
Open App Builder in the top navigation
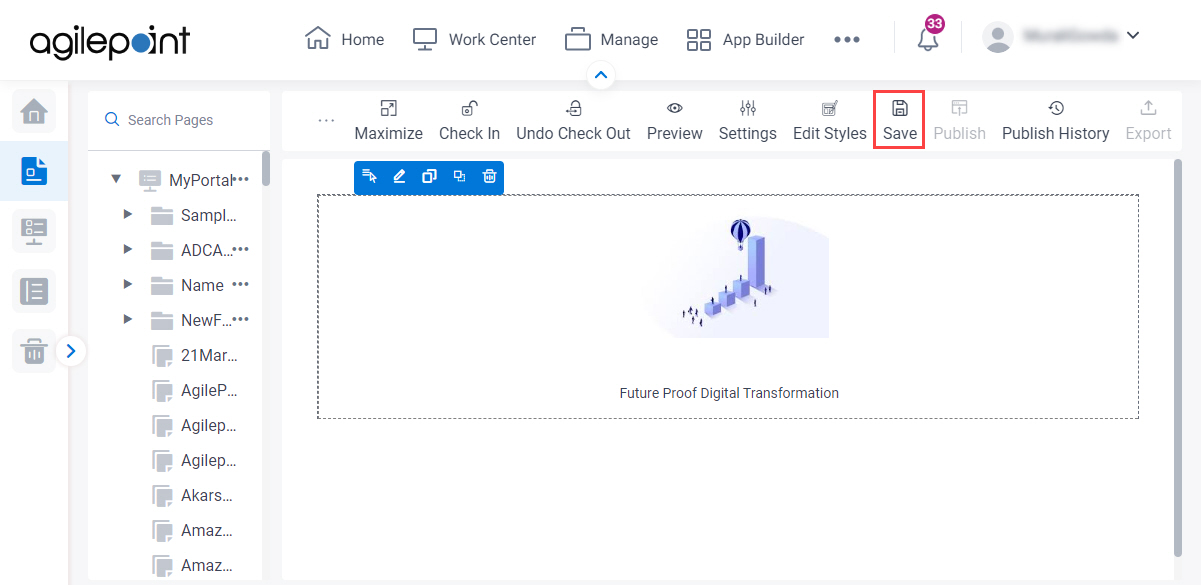pyautogui.click(x=745, y=40)
